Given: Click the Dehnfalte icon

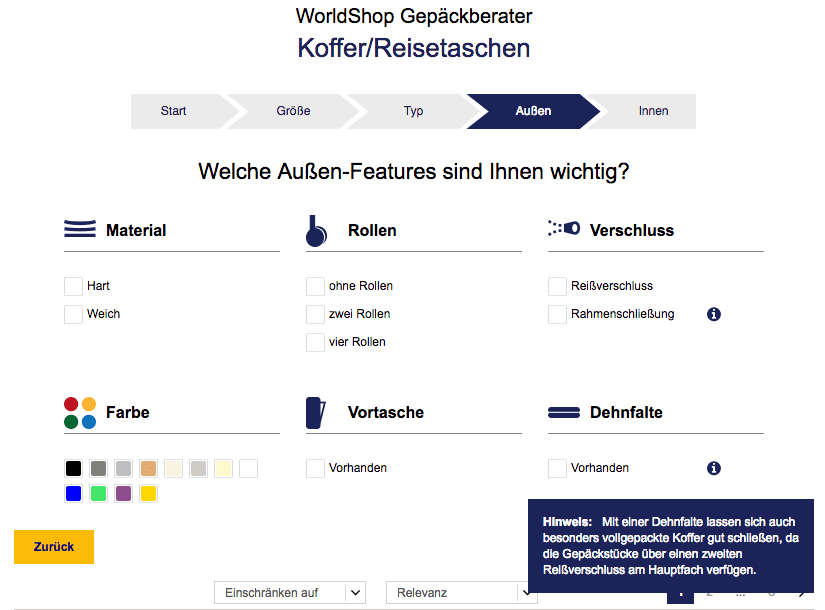Looking at the screenshot, I should pos(563,410).
